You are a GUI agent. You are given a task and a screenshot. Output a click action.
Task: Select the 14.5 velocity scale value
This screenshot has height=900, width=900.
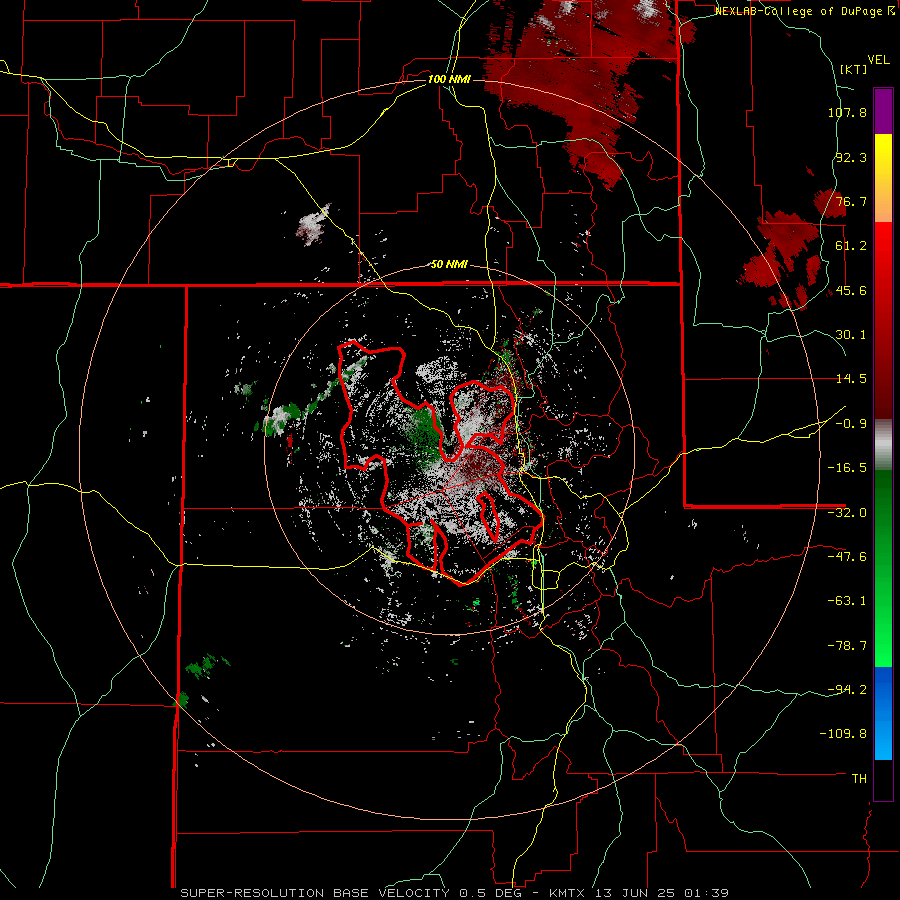[851, 379]
